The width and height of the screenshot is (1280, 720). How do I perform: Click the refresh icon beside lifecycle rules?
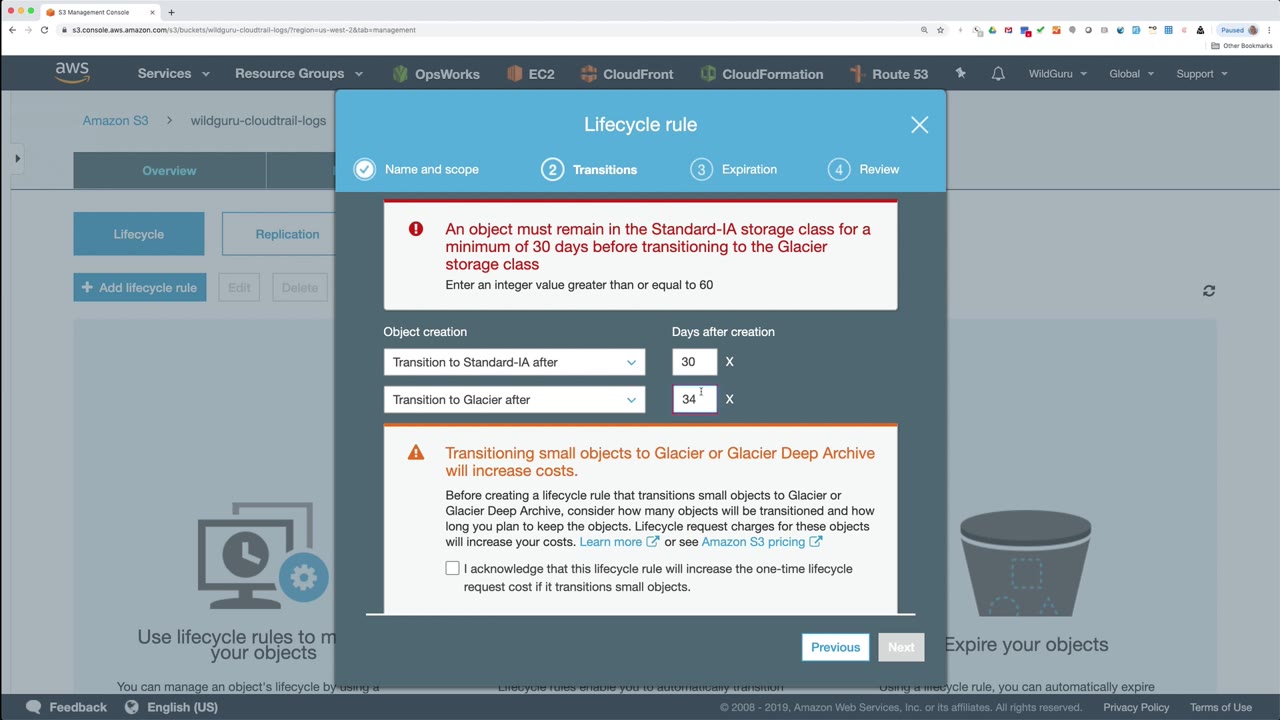point(1209,290)
